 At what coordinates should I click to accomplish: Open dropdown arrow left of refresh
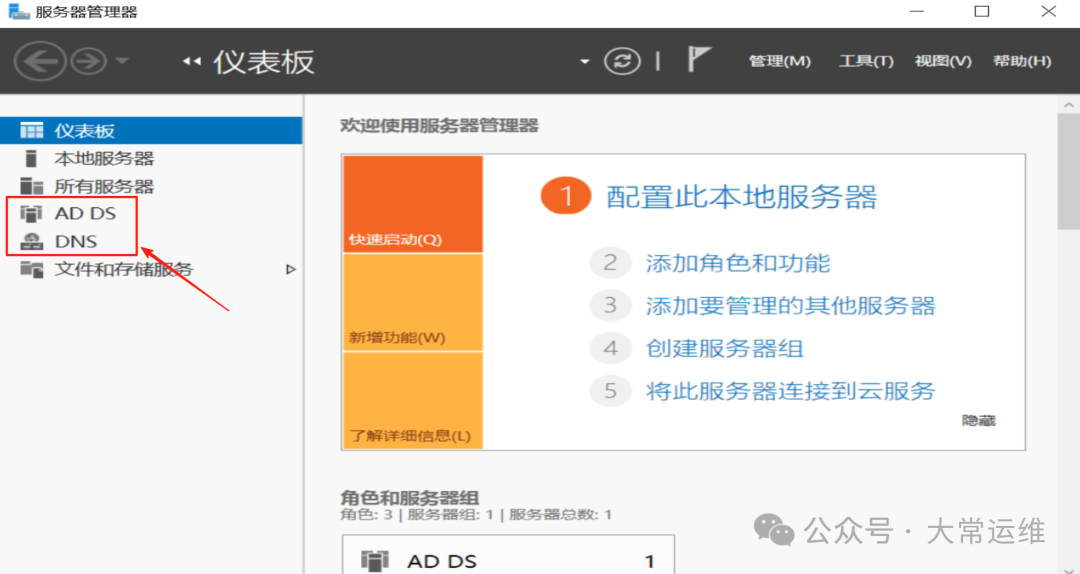(x=584, y=61)
